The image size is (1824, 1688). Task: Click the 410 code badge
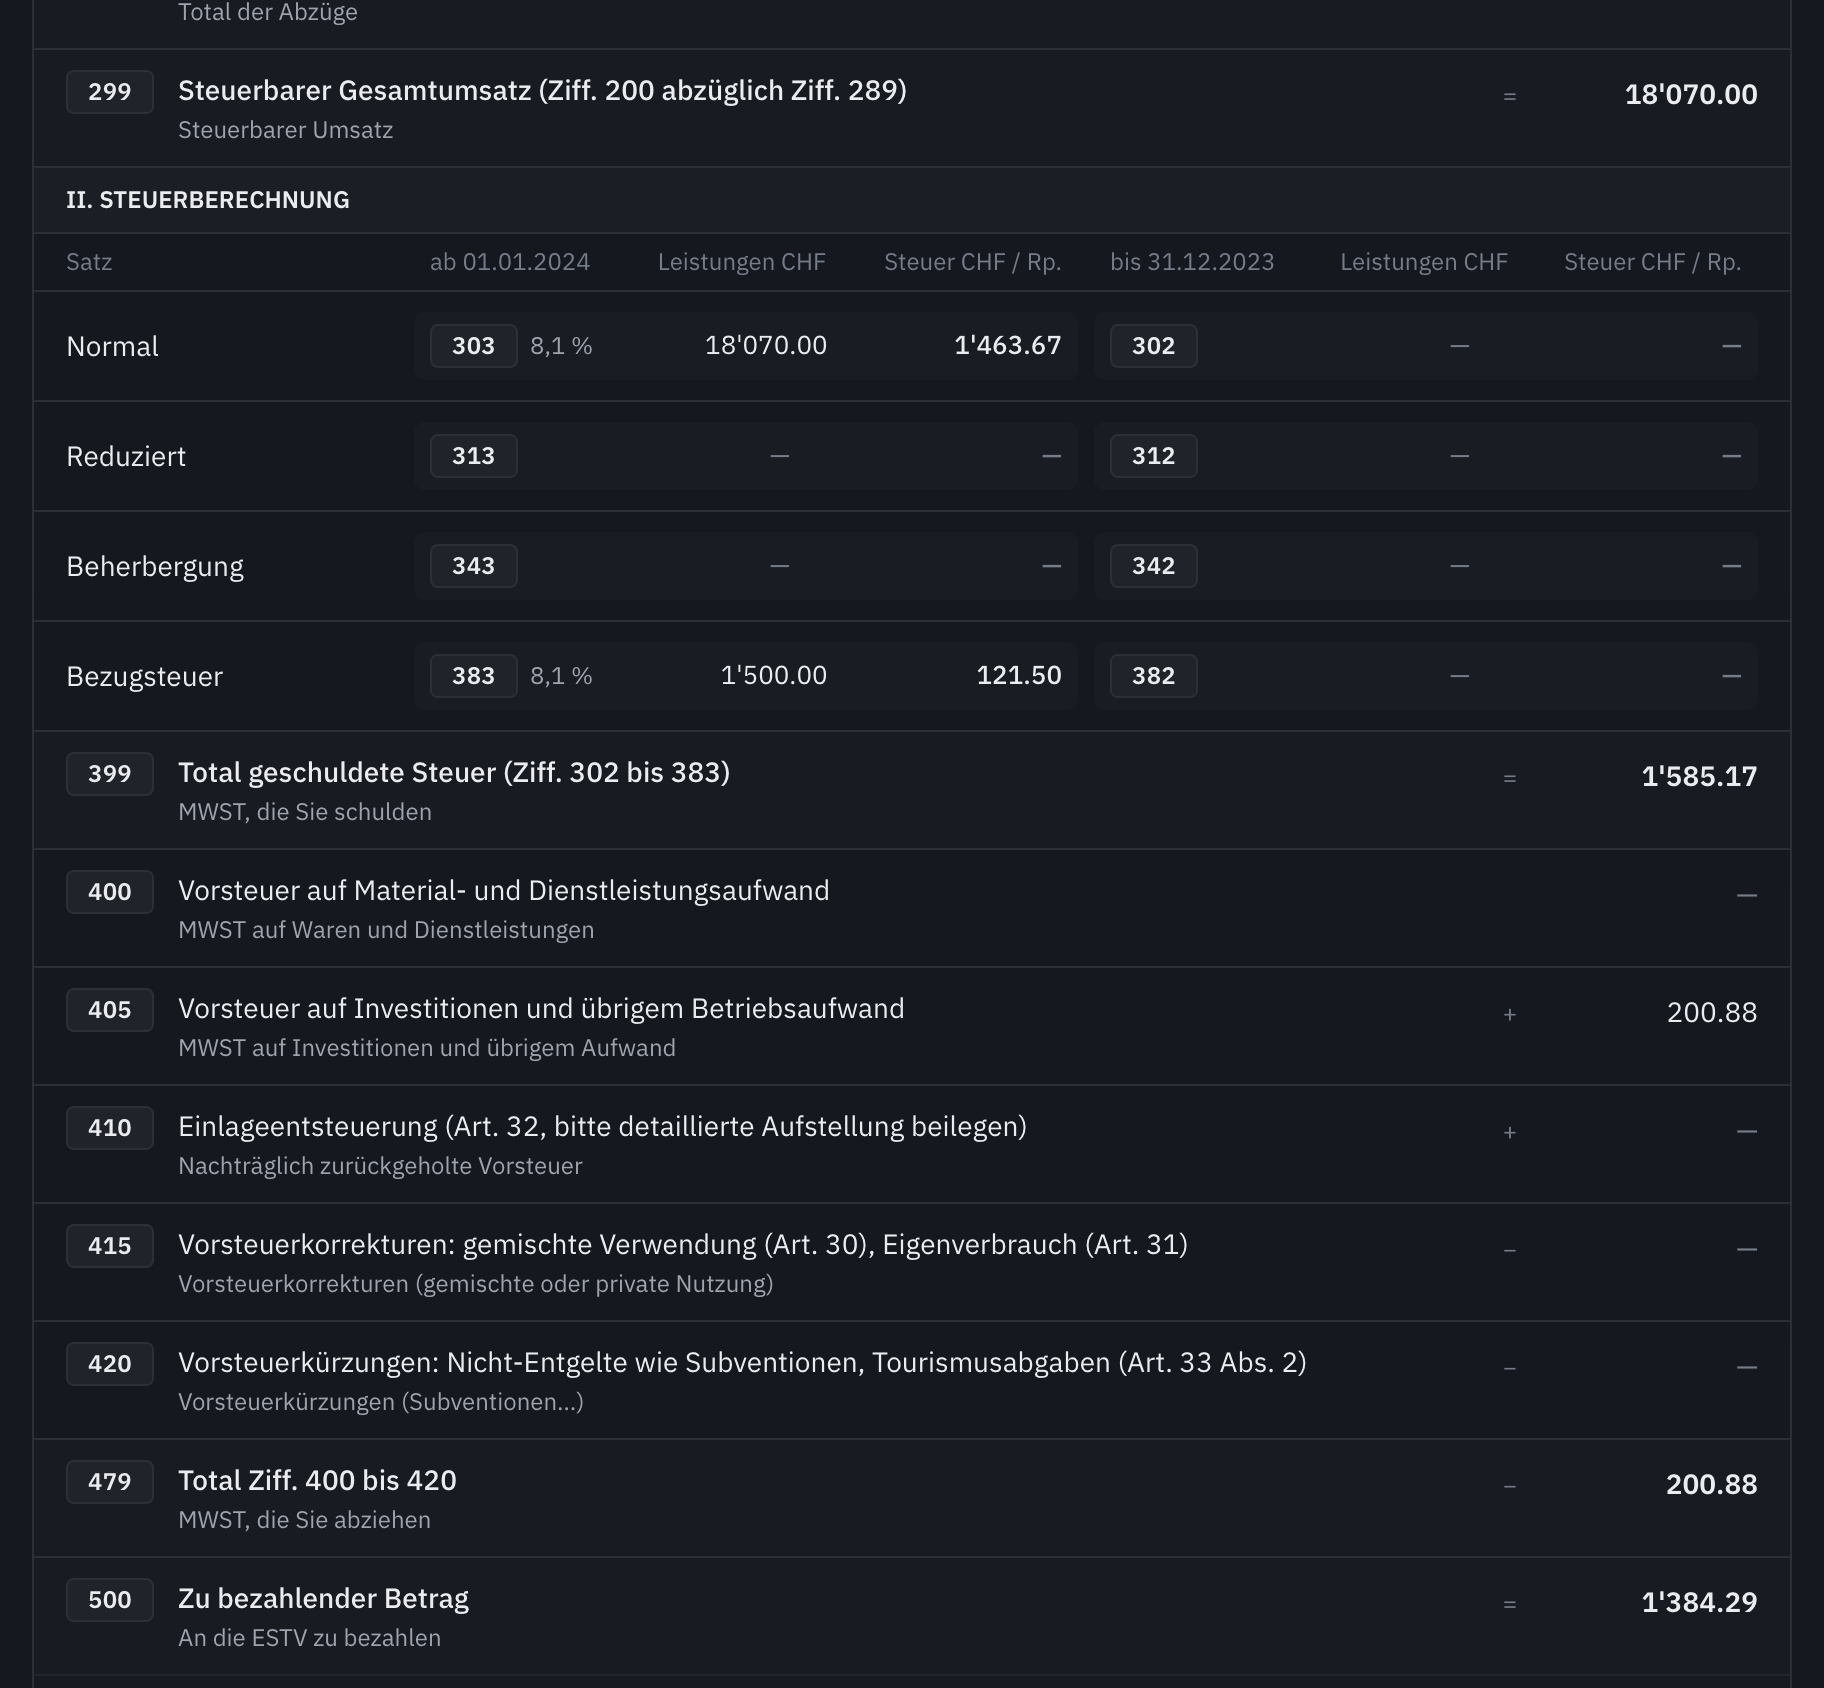pos(110,1128)
